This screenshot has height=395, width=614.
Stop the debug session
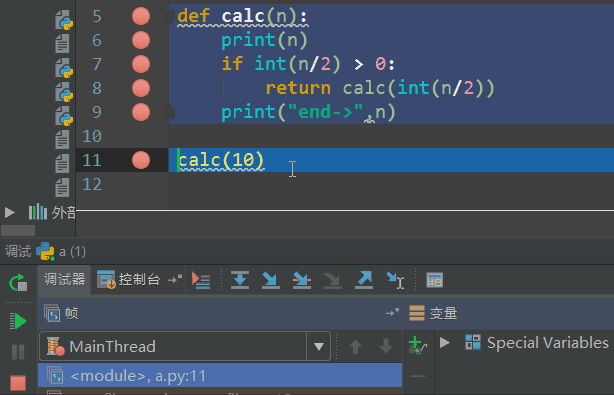click(x=18, y=383)
